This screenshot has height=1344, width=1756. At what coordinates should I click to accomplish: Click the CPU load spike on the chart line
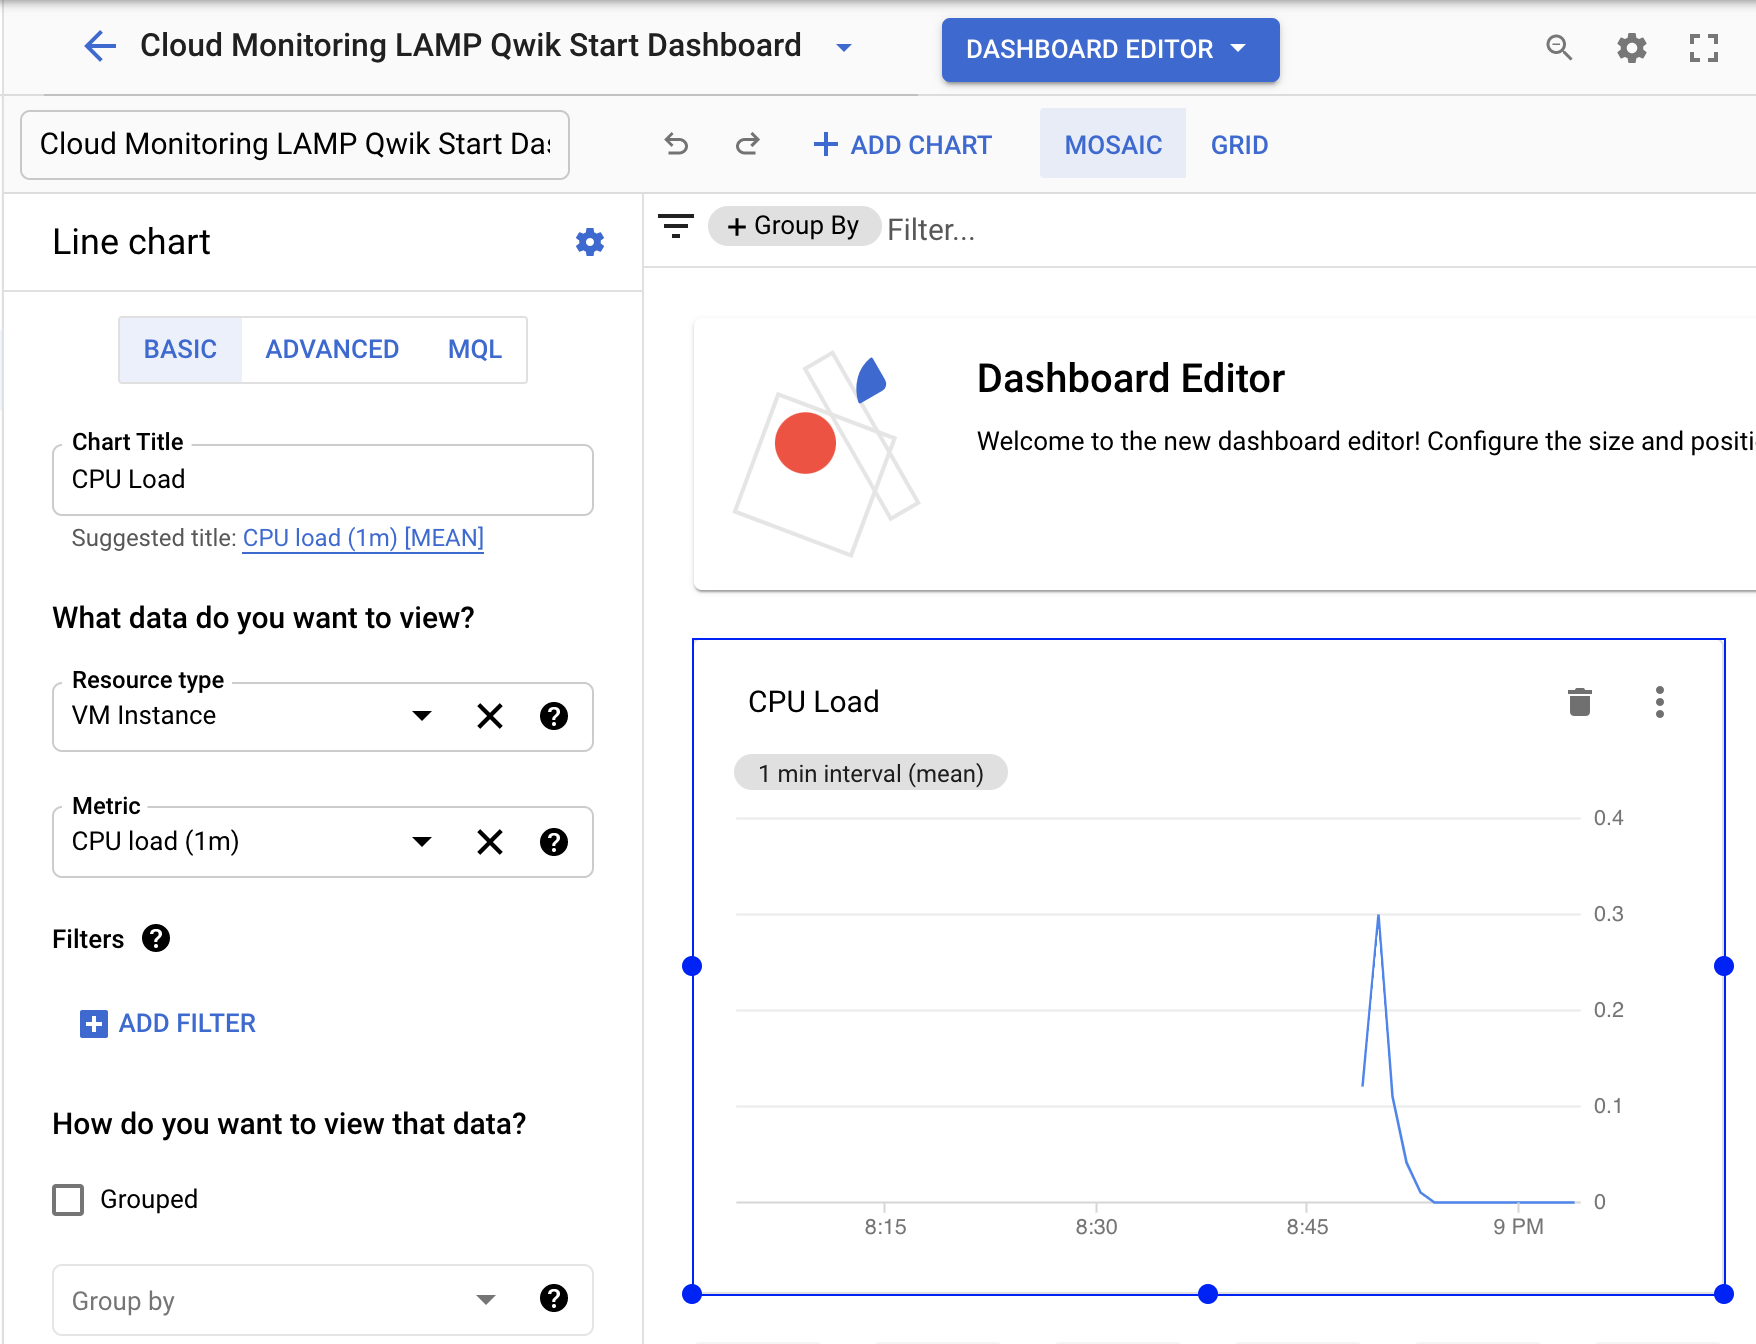pyautogui.click(x=1379, y=916)
